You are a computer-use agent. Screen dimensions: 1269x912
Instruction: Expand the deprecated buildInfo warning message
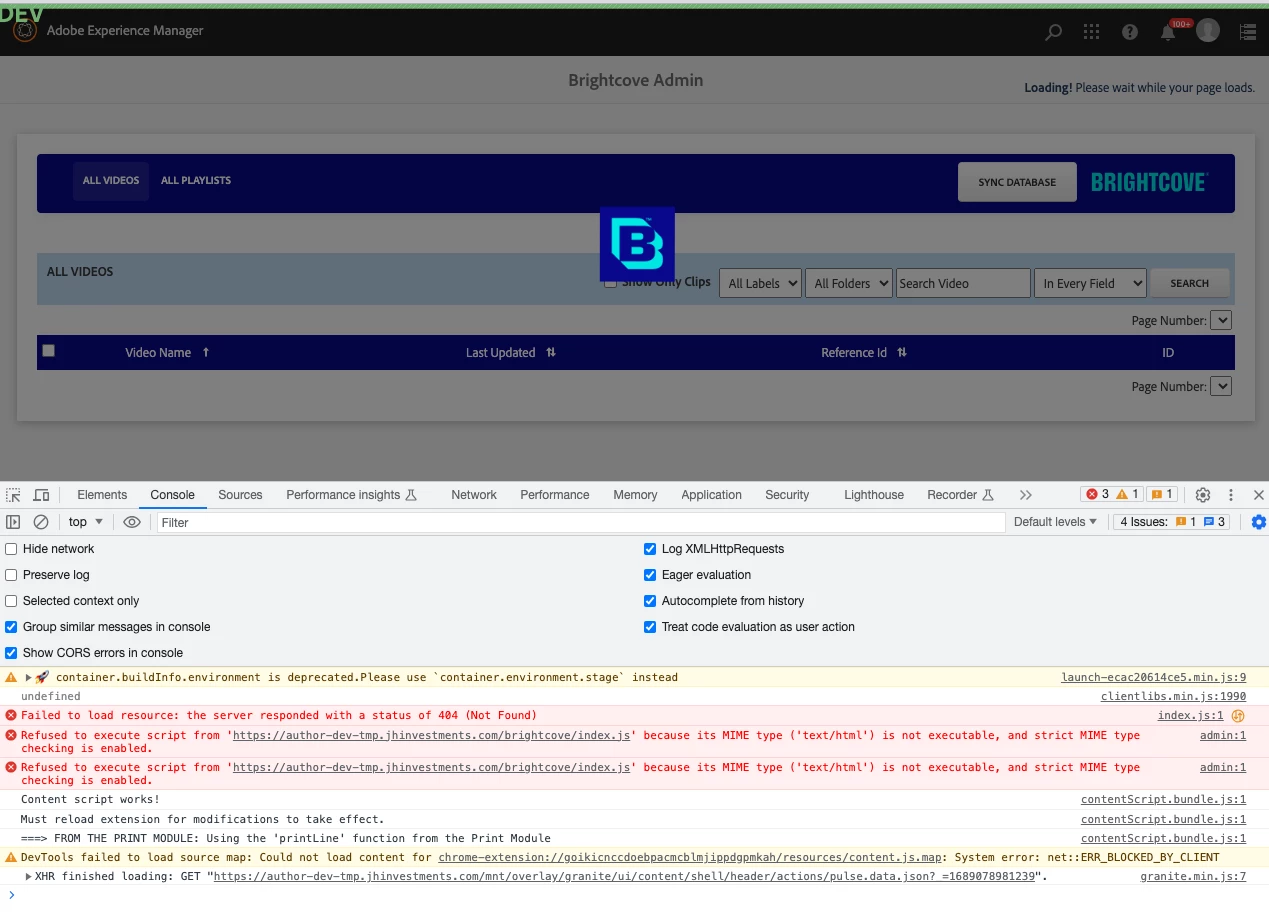[x=29, y=677]
